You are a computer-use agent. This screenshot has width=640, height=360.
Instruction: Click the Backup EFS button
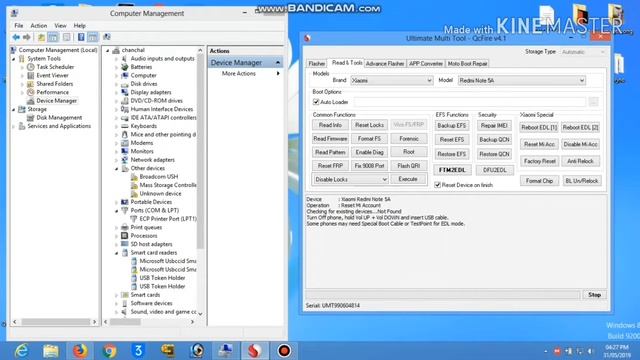pos(452,125)
